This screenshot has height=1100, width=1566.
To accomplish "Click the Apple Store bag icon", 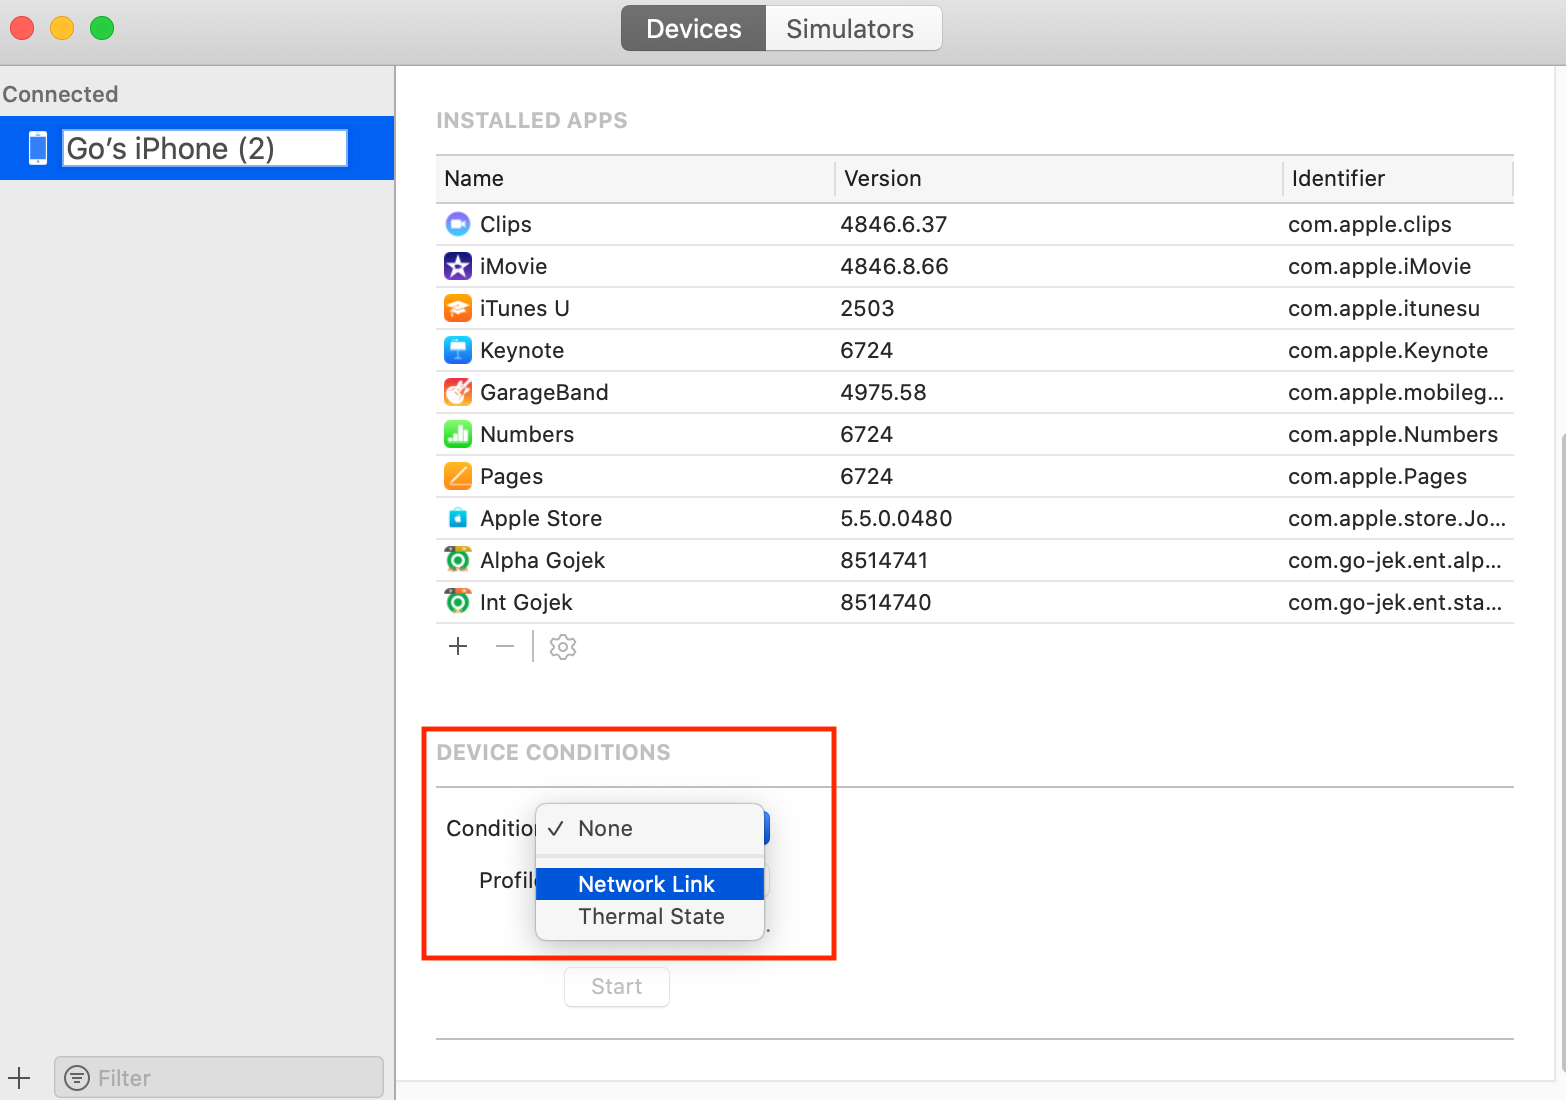I will pyautogui.click(x=458, y=518).
